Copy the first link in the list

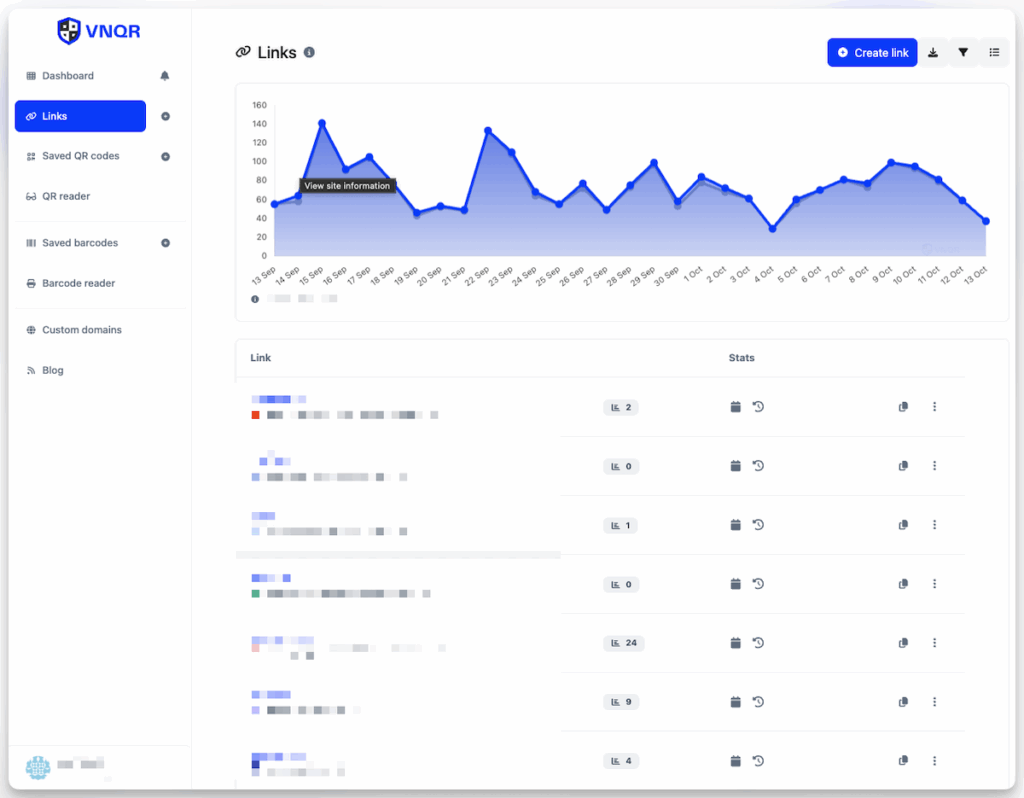(903, 407)
